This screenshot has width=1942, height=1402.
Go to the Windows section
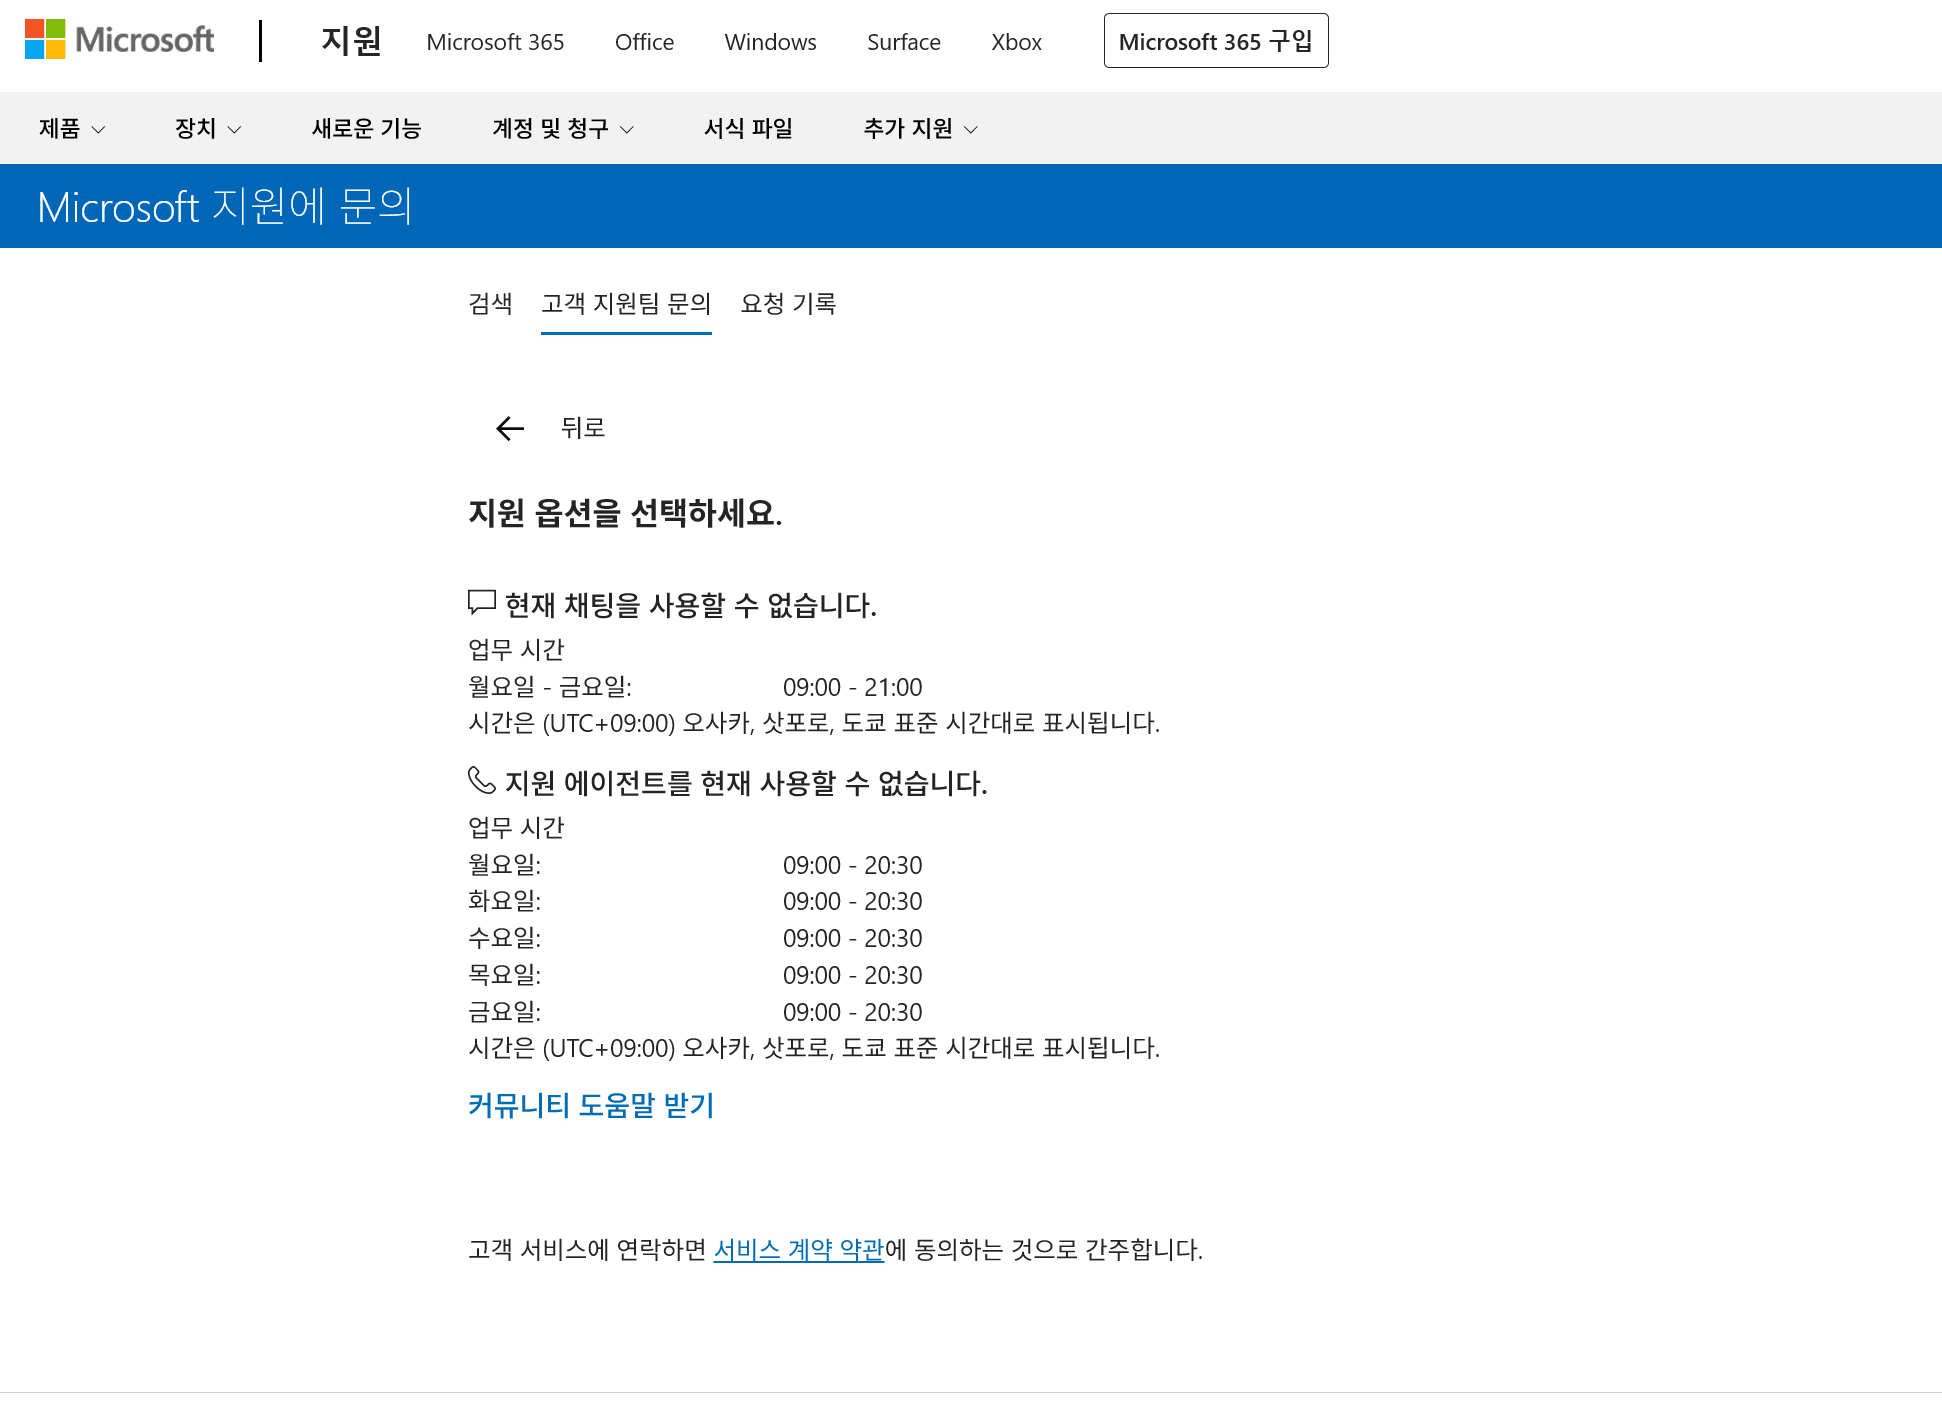coord(769,43)
